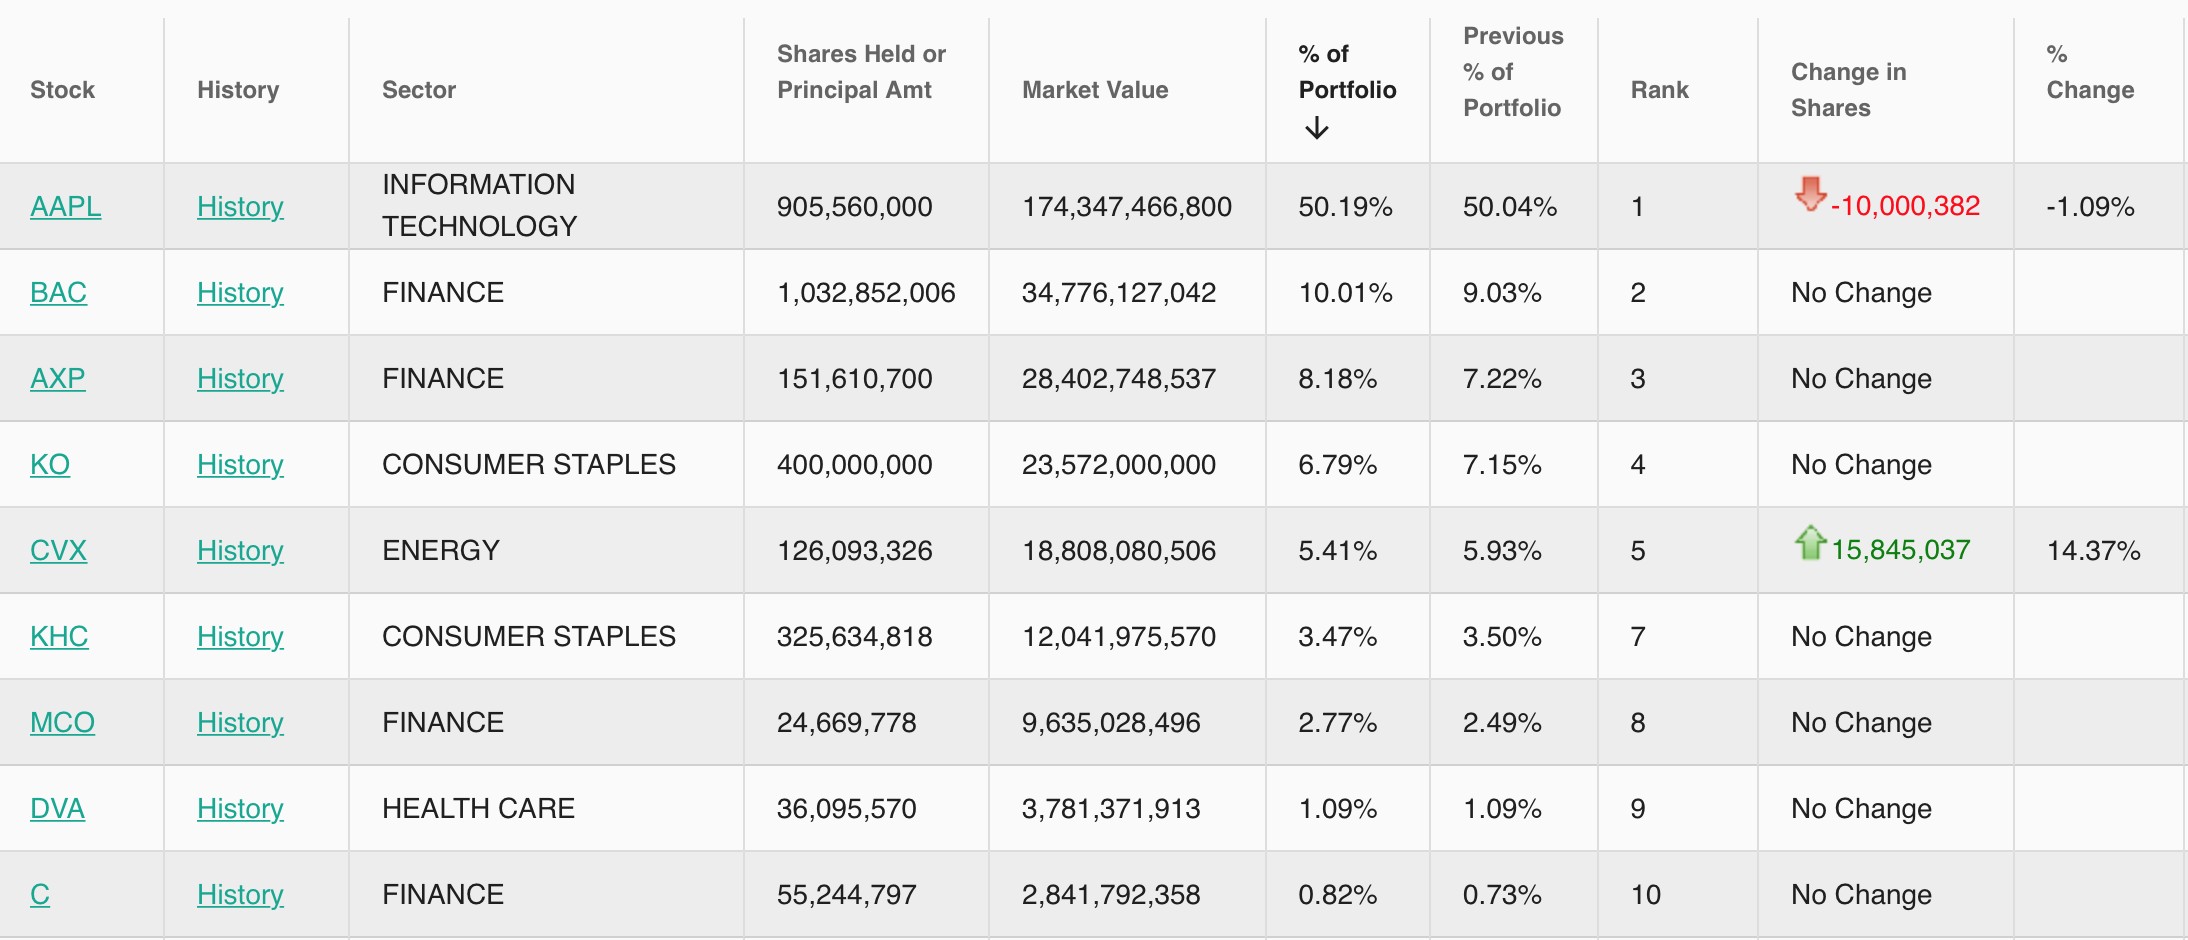Click the MCO ticker link
The height and width of the screenshot is (940, 2188).
coord(62,722)
